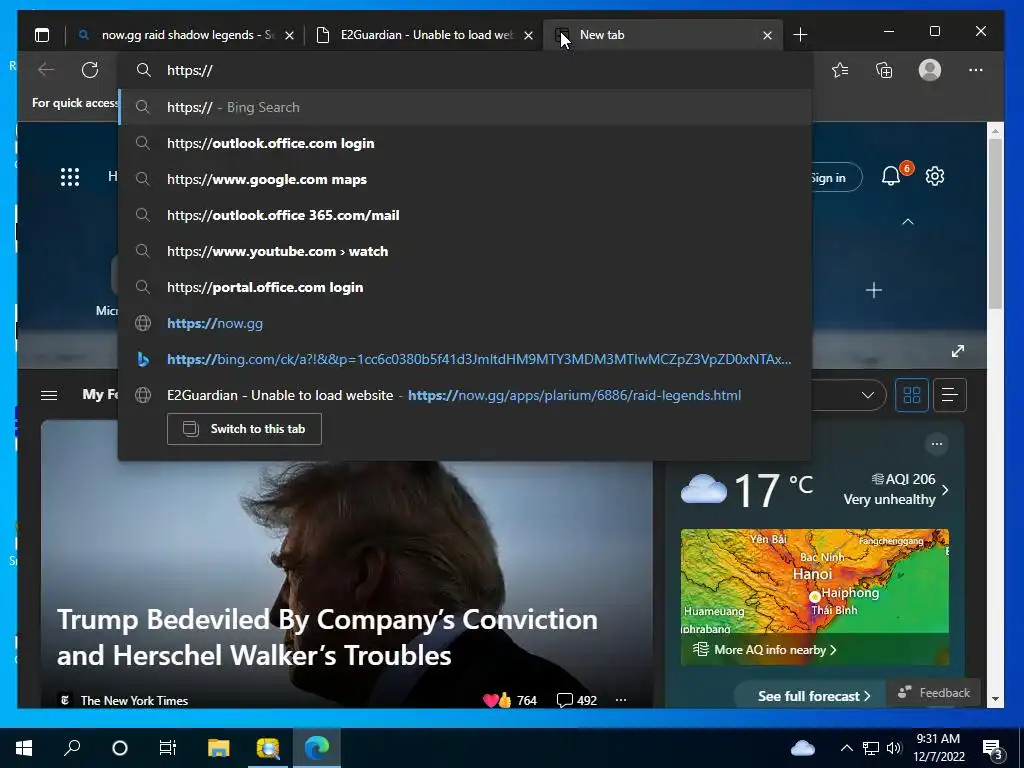Expand the feed layout dropdown chevron
The height and width of the screenshot is (768, 1024).
tap(867, 395)
